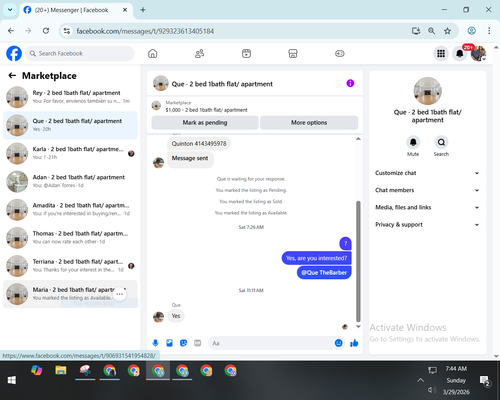Click the More options button

(309, 122)
